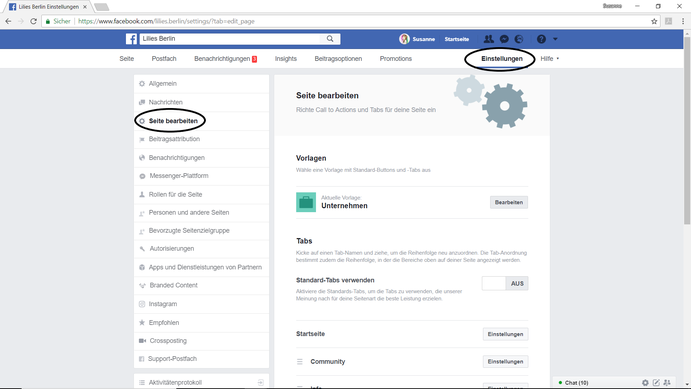Viewport: 691px width, 389px height.
Task: Open Crossposting settings
Action: [x=201, y=341]
